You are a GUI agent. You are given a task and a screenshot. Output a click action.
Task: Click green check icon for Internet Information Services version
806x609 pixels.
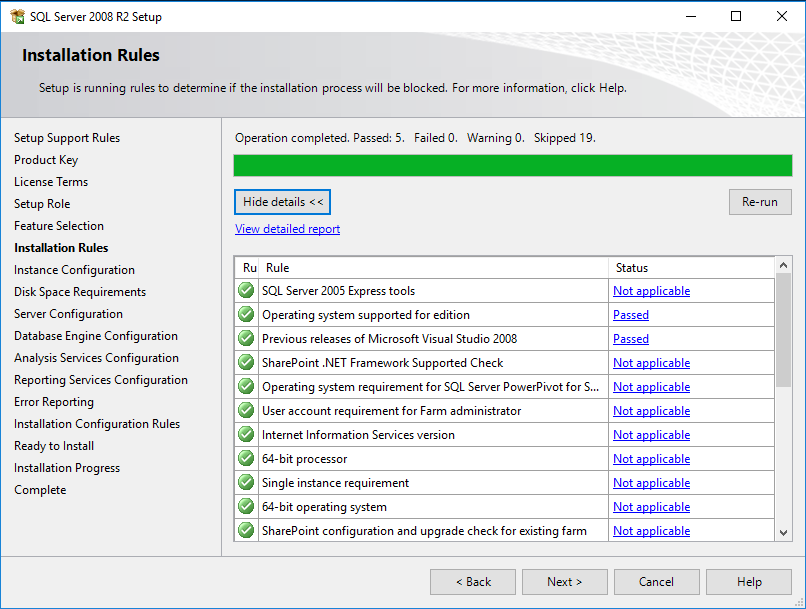click(246, 435)
